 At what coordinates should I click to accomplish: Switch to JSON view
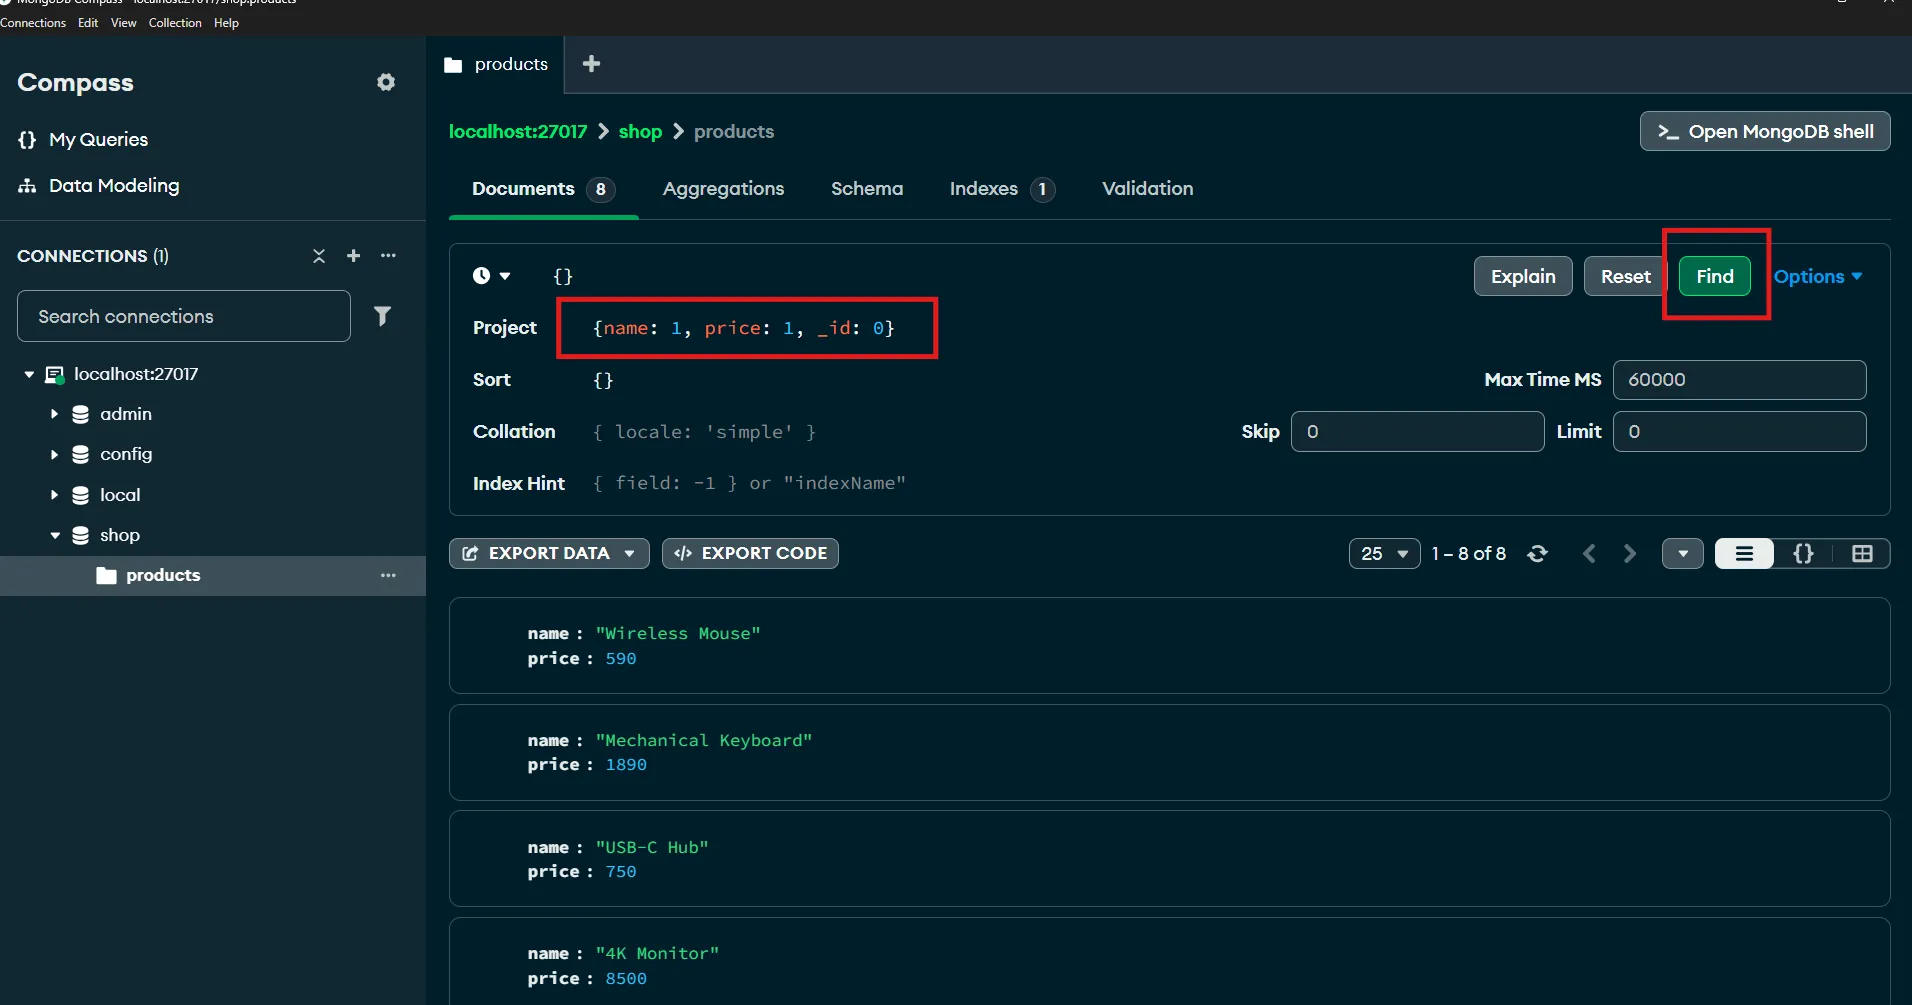tap(1803, 554)
